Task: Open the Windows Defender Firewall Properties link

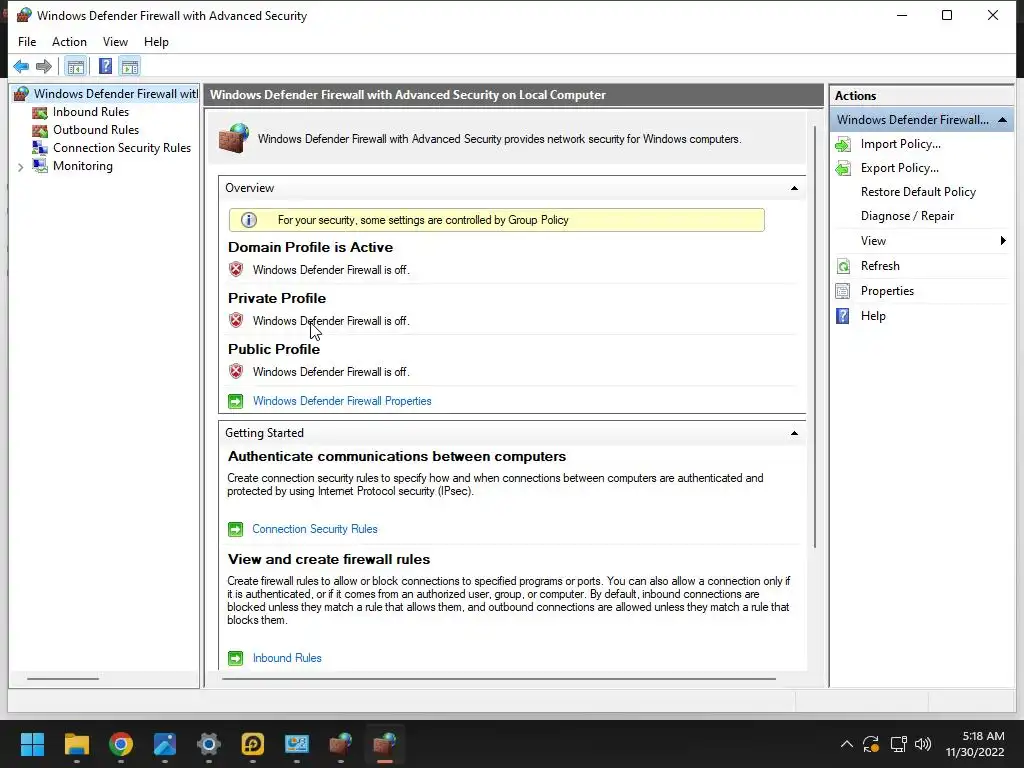Action: click(342, 401)
